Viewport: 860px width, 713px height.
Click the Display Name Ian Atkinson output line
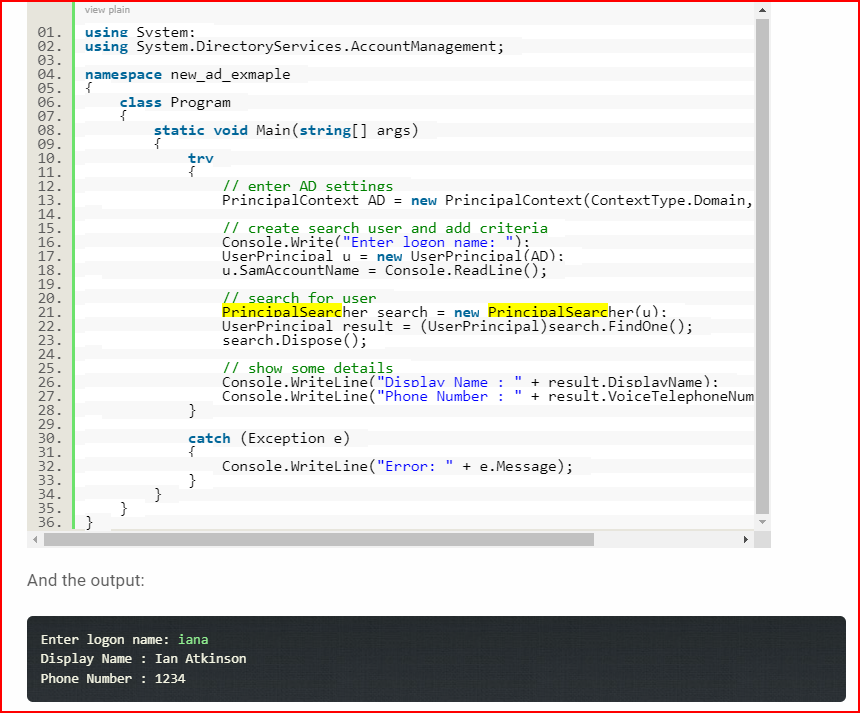pos(143,658)
